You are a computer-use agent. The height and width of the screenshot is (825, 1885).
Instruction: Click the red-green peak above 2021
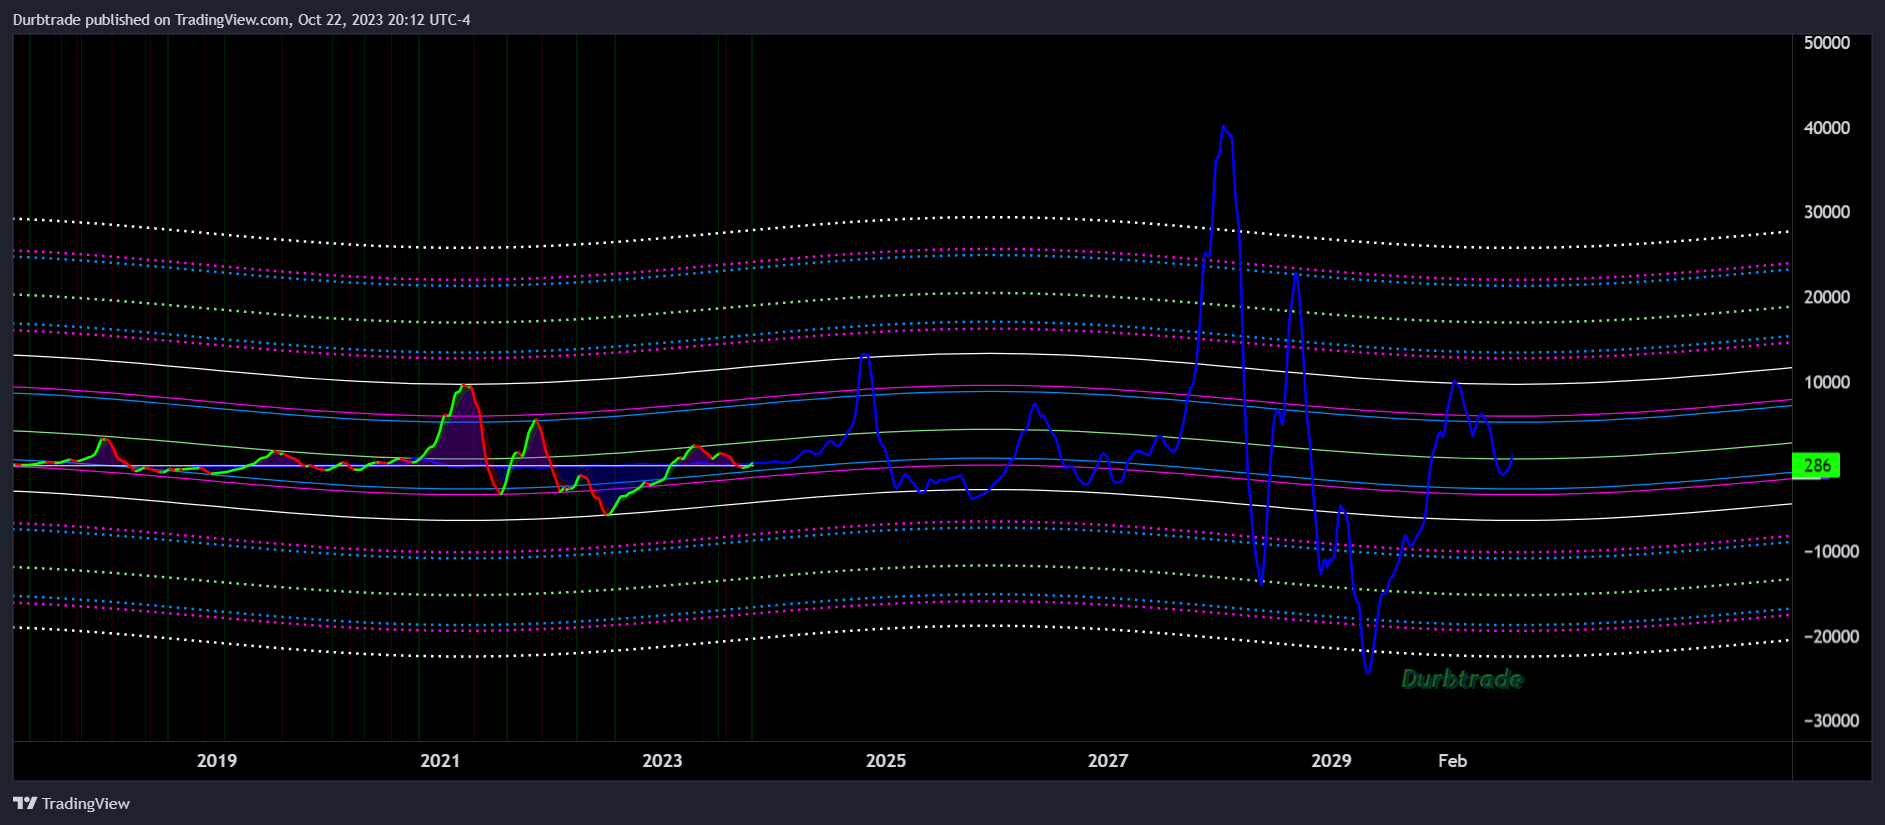[463, 387]
